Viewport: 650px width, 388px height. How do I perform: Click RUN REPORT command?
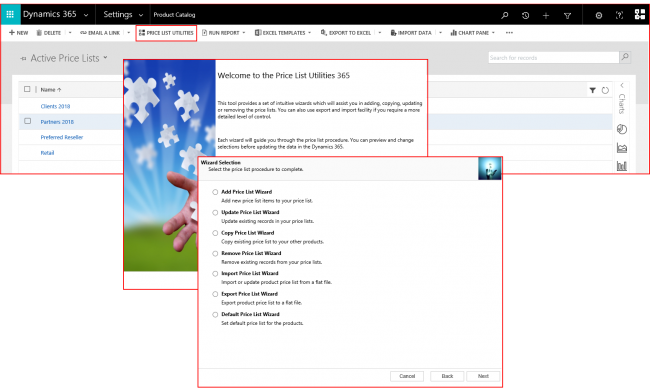221,33
